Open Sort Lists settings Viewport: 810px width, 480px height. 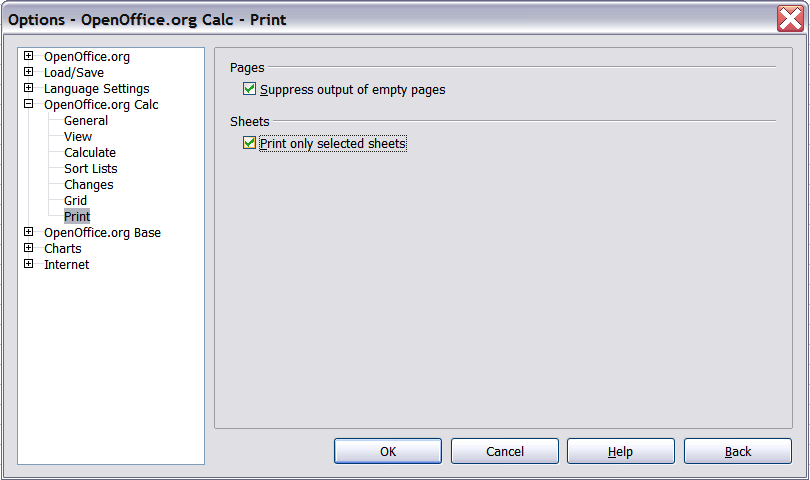[91, 169]
